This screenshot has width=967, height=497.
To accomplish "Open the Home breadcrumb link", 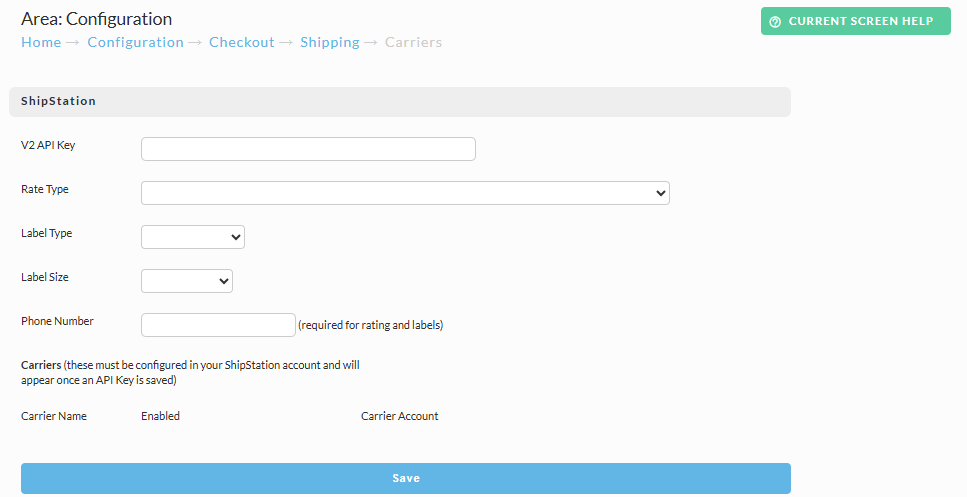I will pyautogui.click(x=41, y=43).
